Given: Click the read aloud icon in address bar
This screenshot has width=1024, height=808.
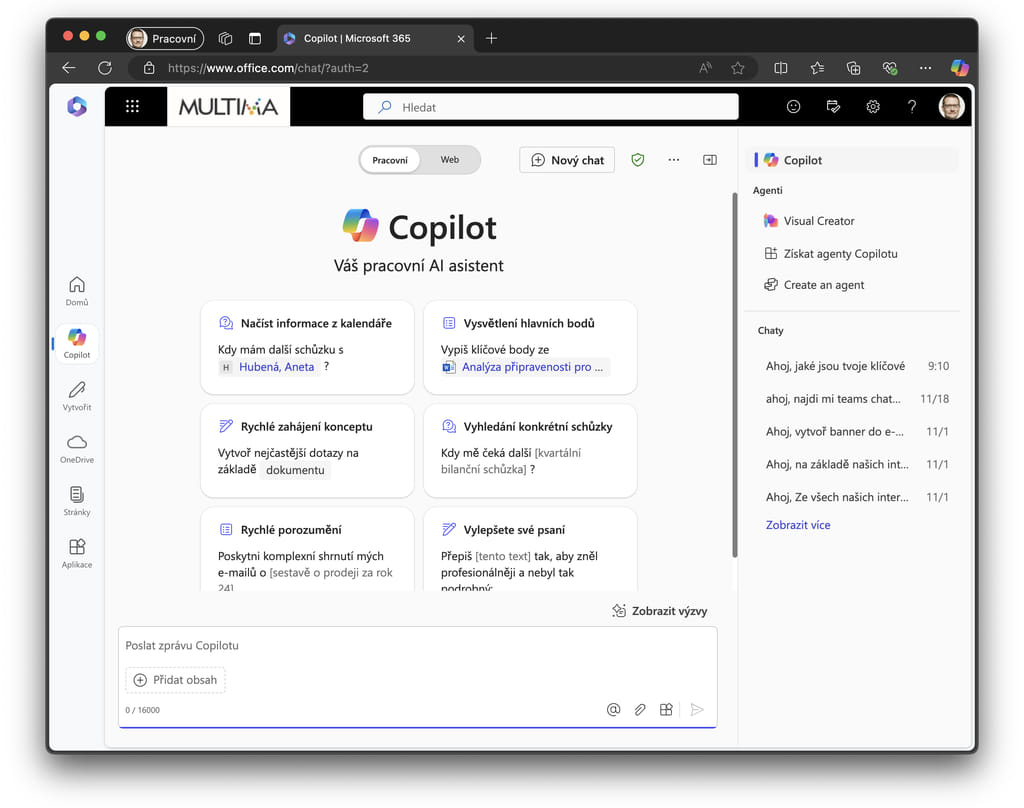Looking at the screenshot, I should [705, 68].
